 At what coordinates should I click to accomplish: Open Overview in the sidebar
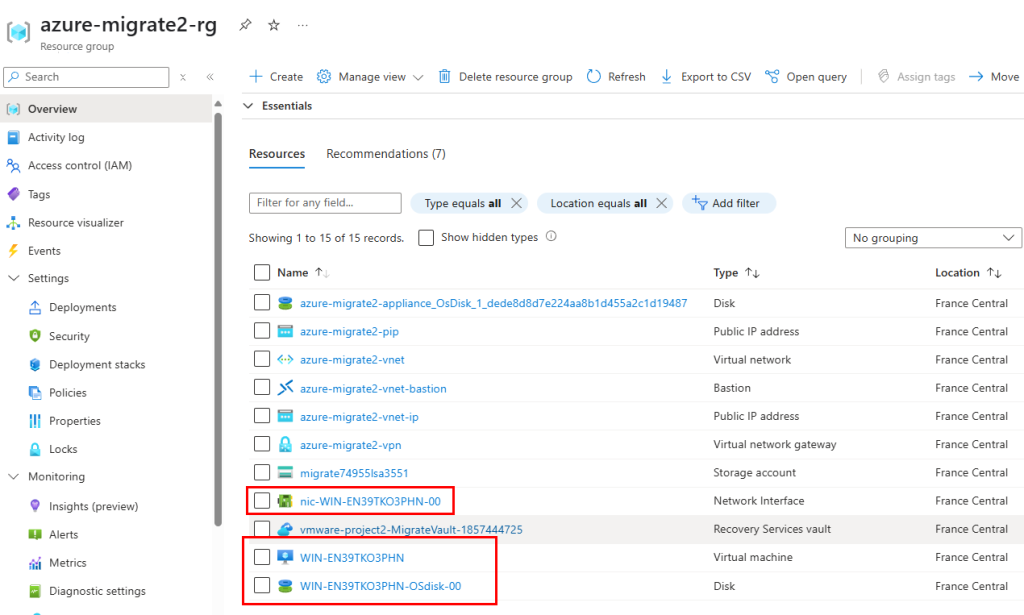tap(107, 108)
